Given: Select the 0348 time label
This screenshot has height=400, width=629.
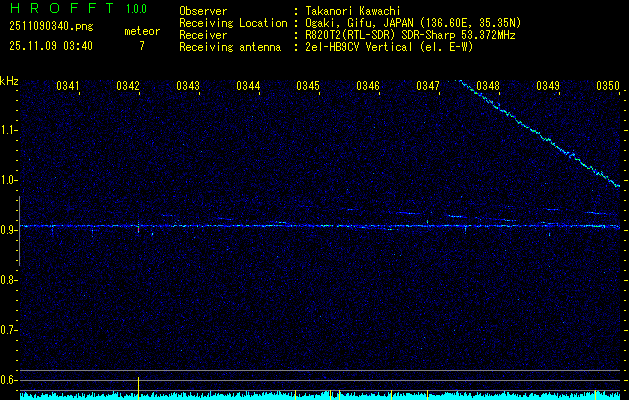Looking at the screenshot, I should pos(488,87).
